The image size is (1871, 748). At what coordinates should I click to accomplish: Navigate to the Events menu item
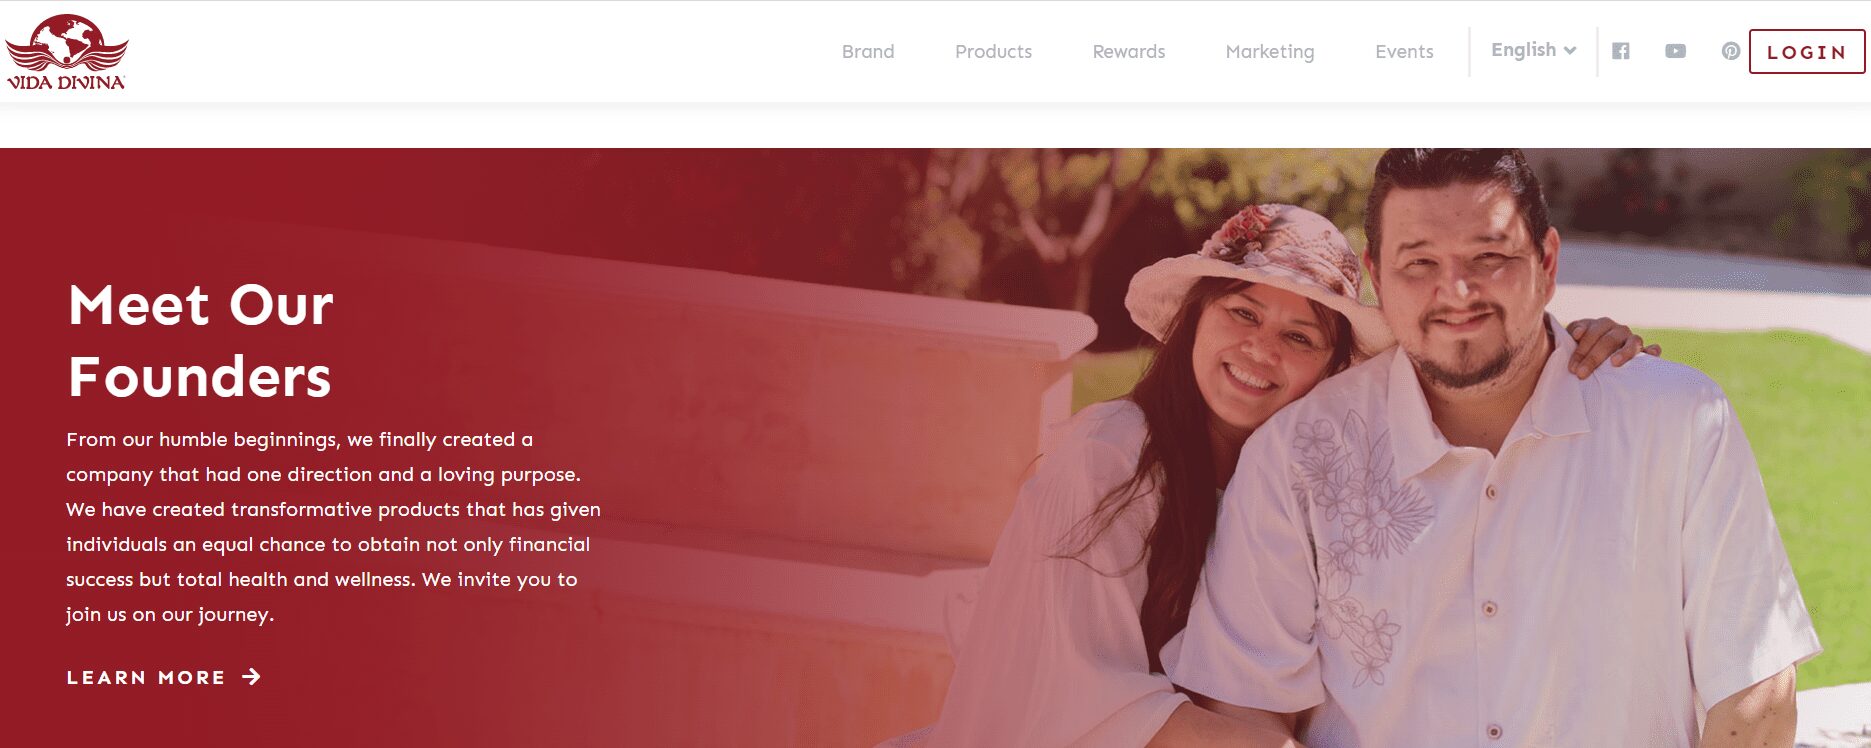pyautogui.click(x=1404, y=51)
